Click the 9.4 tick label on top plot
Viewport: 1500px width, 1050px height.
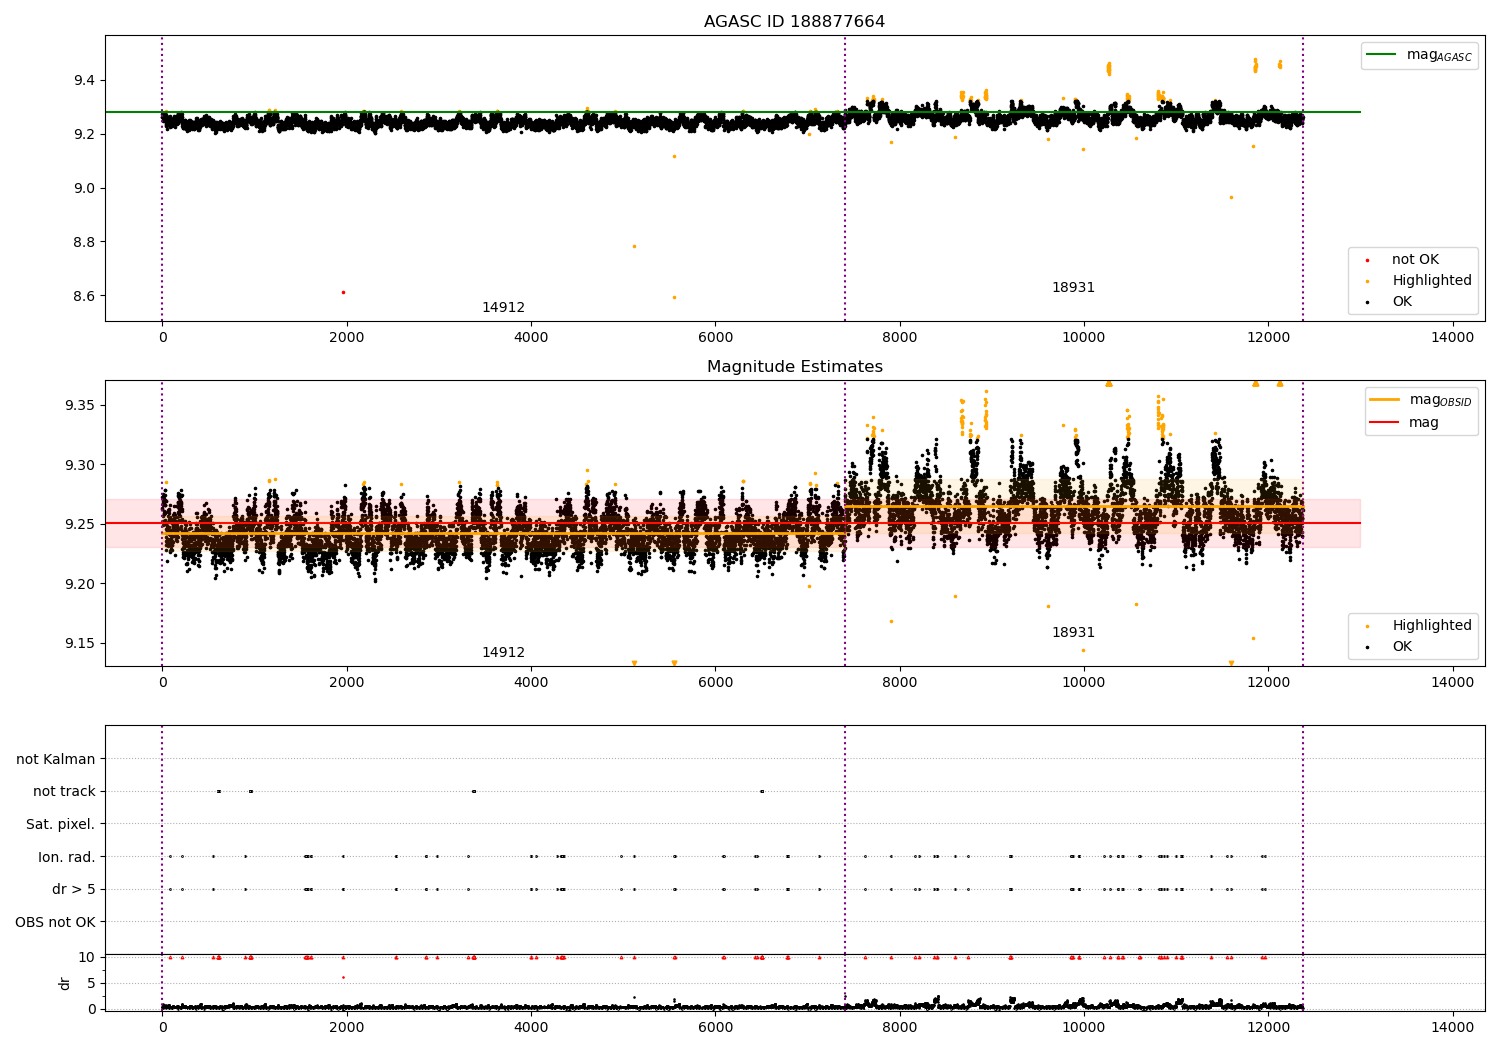click(x=84, y=80)
